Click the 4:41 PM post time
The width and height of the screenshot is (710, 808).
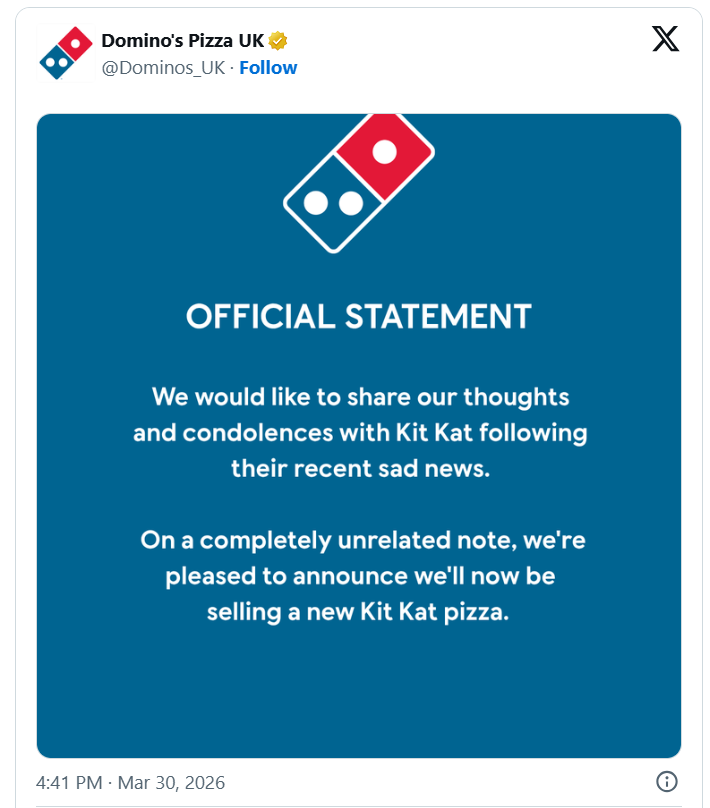(69, 782)
